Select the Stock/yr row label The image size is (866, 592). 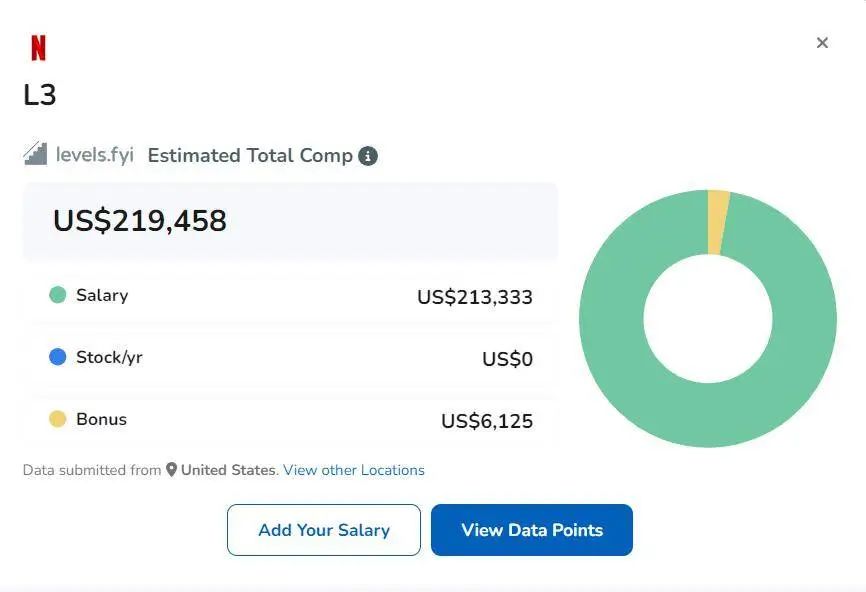(x=109, y=357)
